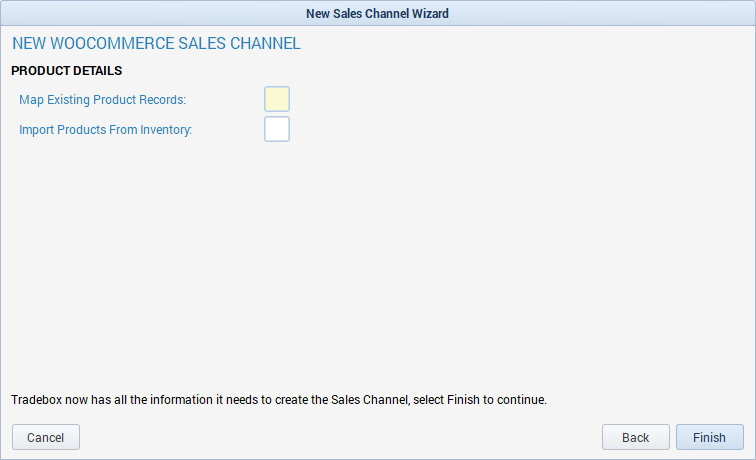This screenshot has height=460, width=756.
Task: Tick the Map Existing Product Records checkbox
Action: click(277, 99)
